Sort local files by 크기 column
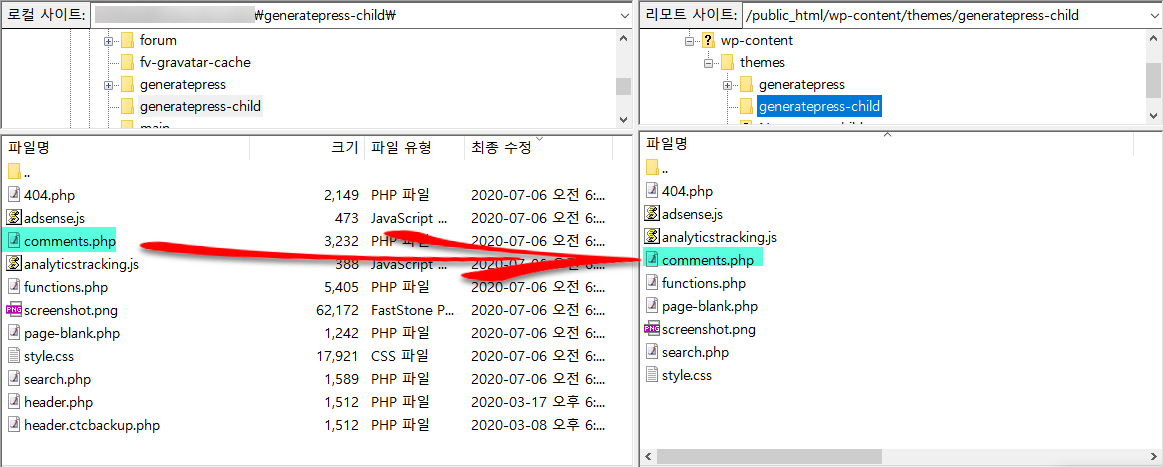This screenshot has width=1163, height=467. tap(307, 148)
